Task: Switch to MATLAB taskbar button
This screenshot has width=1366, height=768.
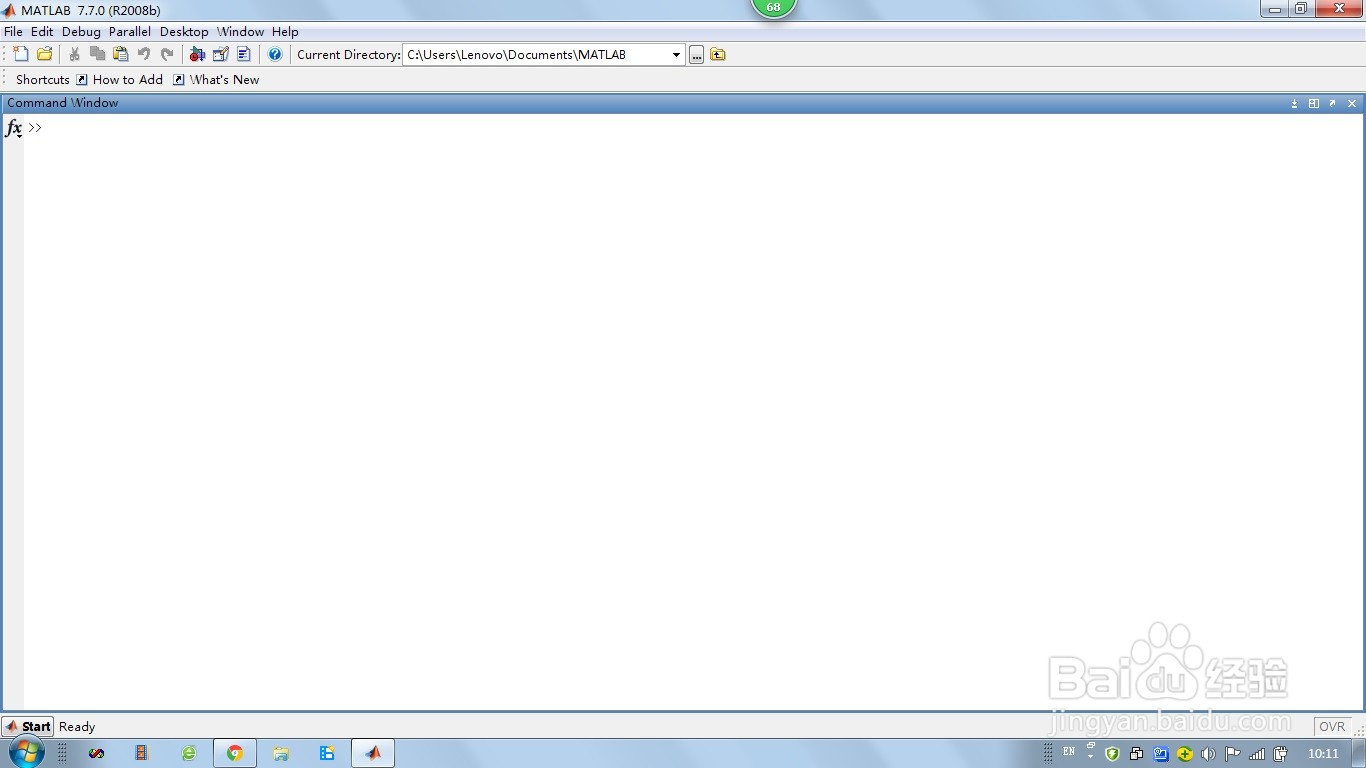Action: [373, 753]
